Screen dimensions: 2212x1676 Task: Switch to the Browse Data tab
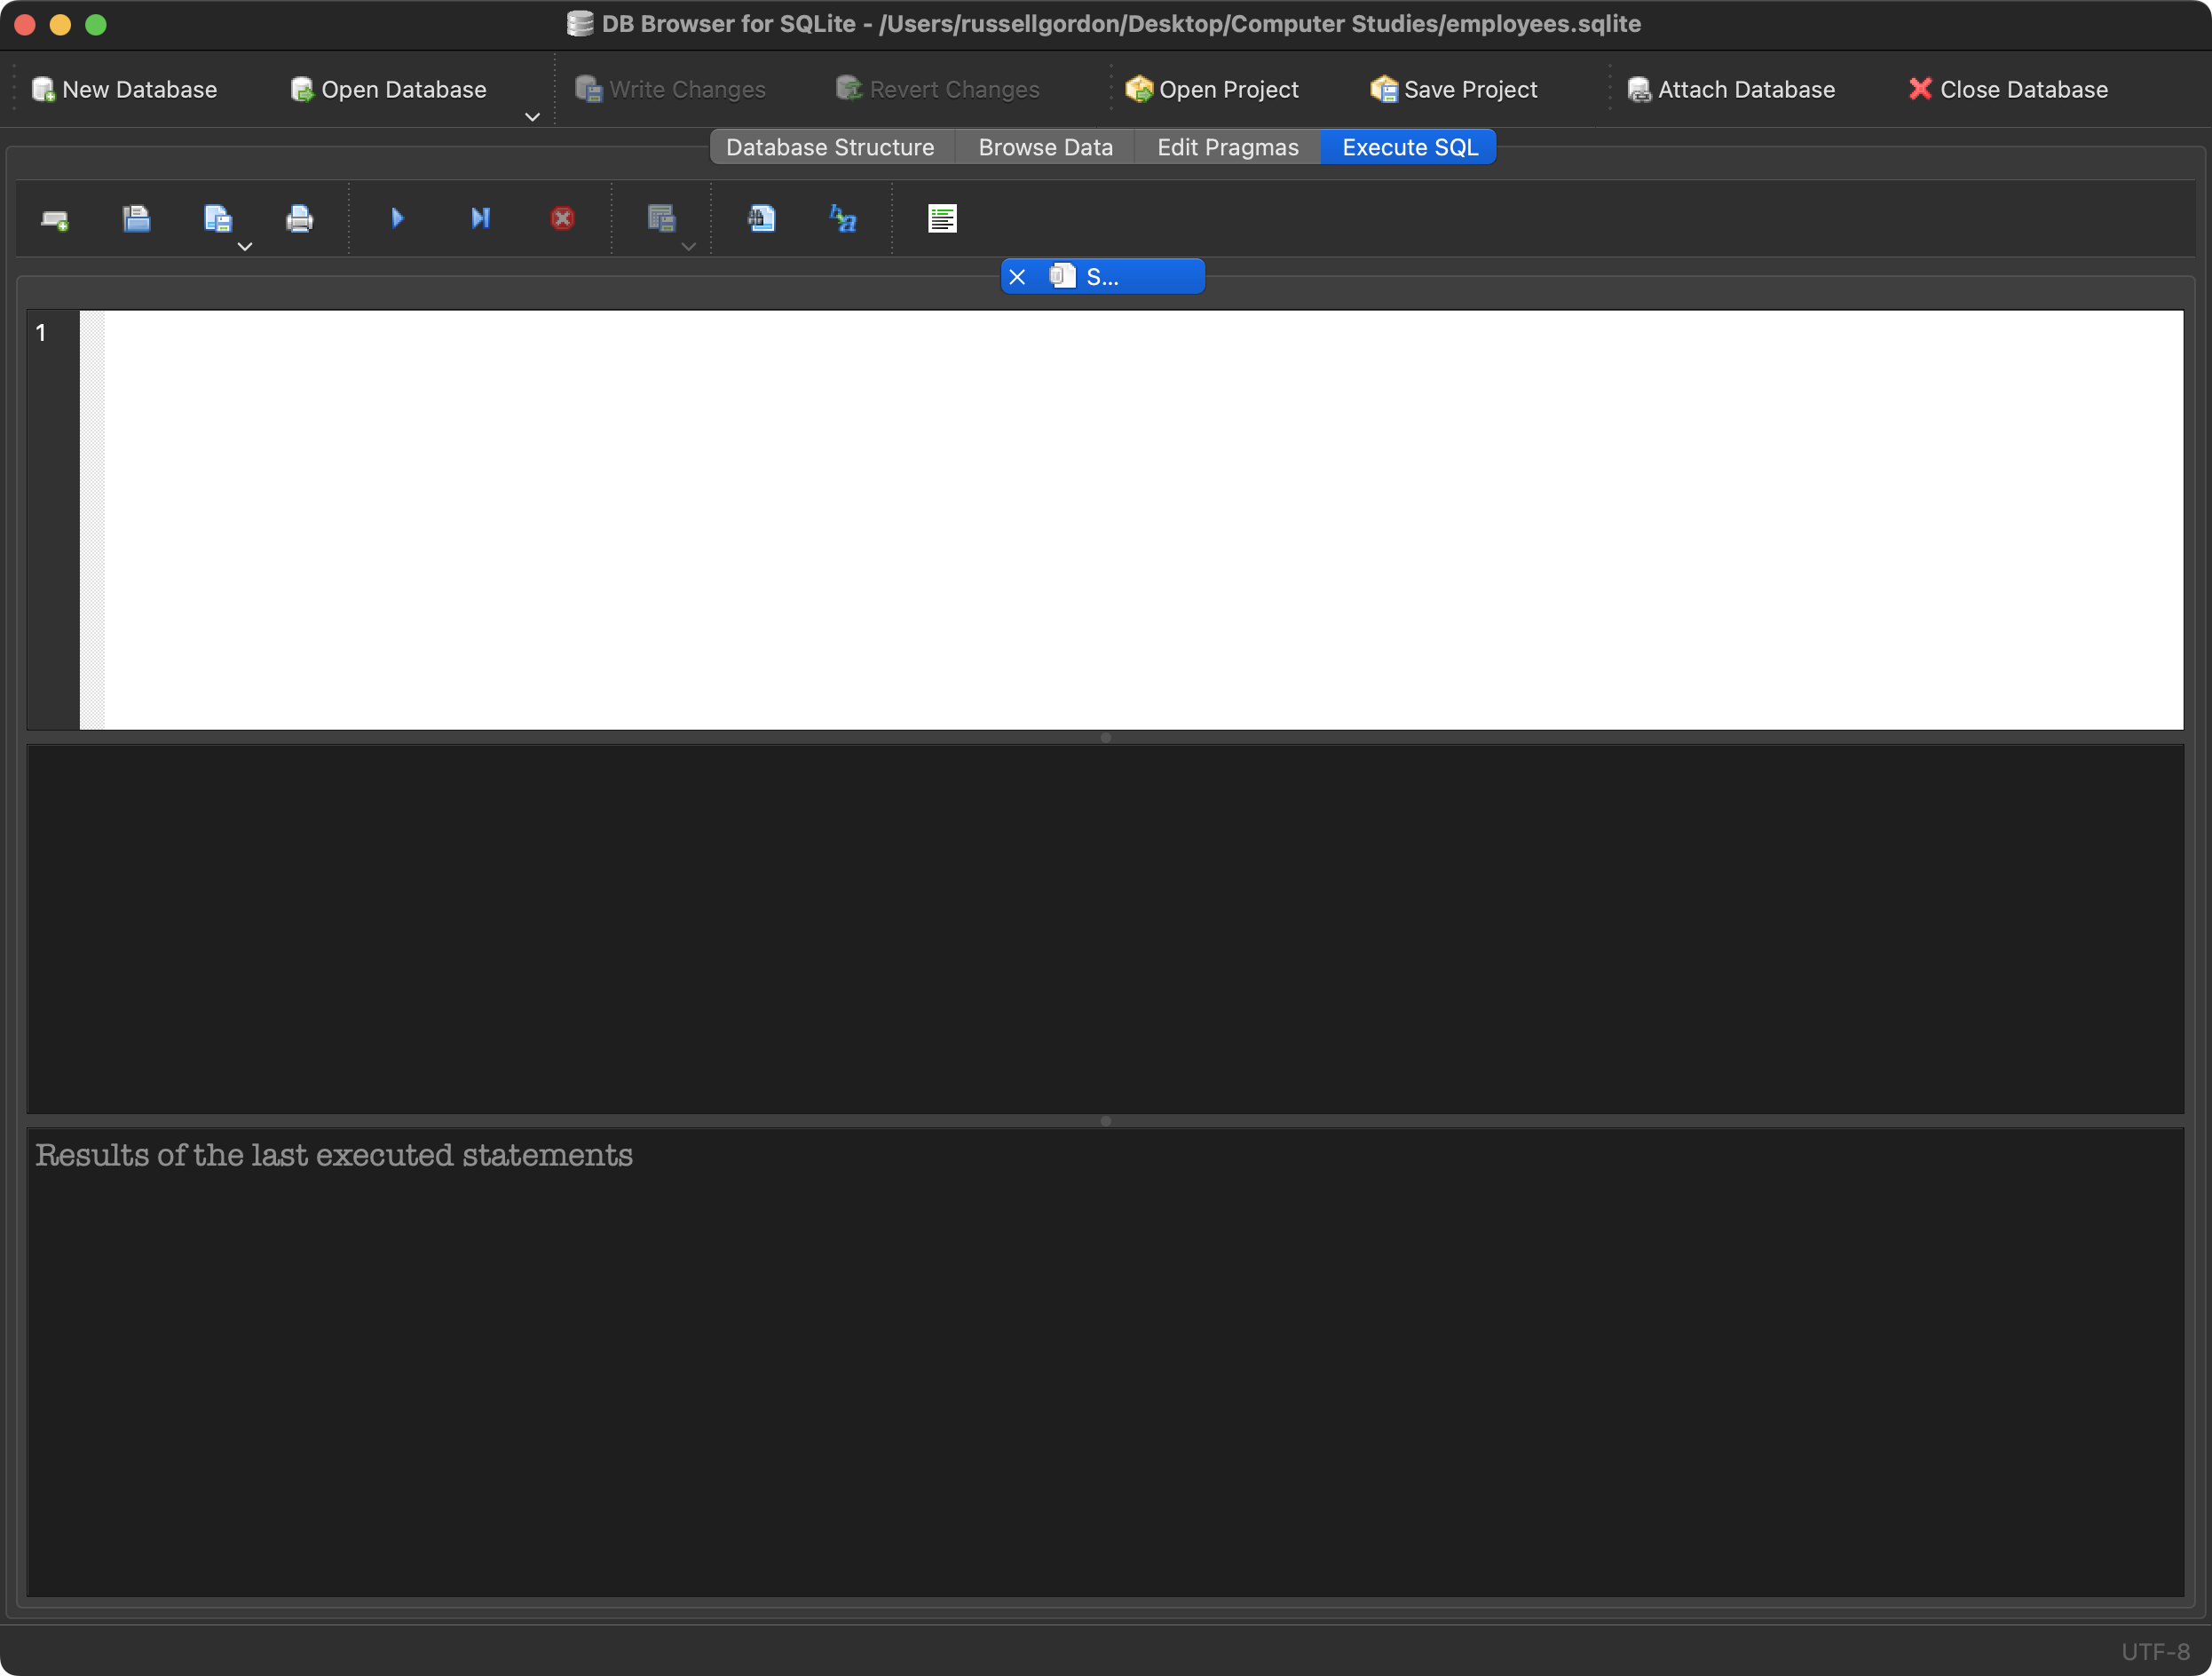[1045, 146]
